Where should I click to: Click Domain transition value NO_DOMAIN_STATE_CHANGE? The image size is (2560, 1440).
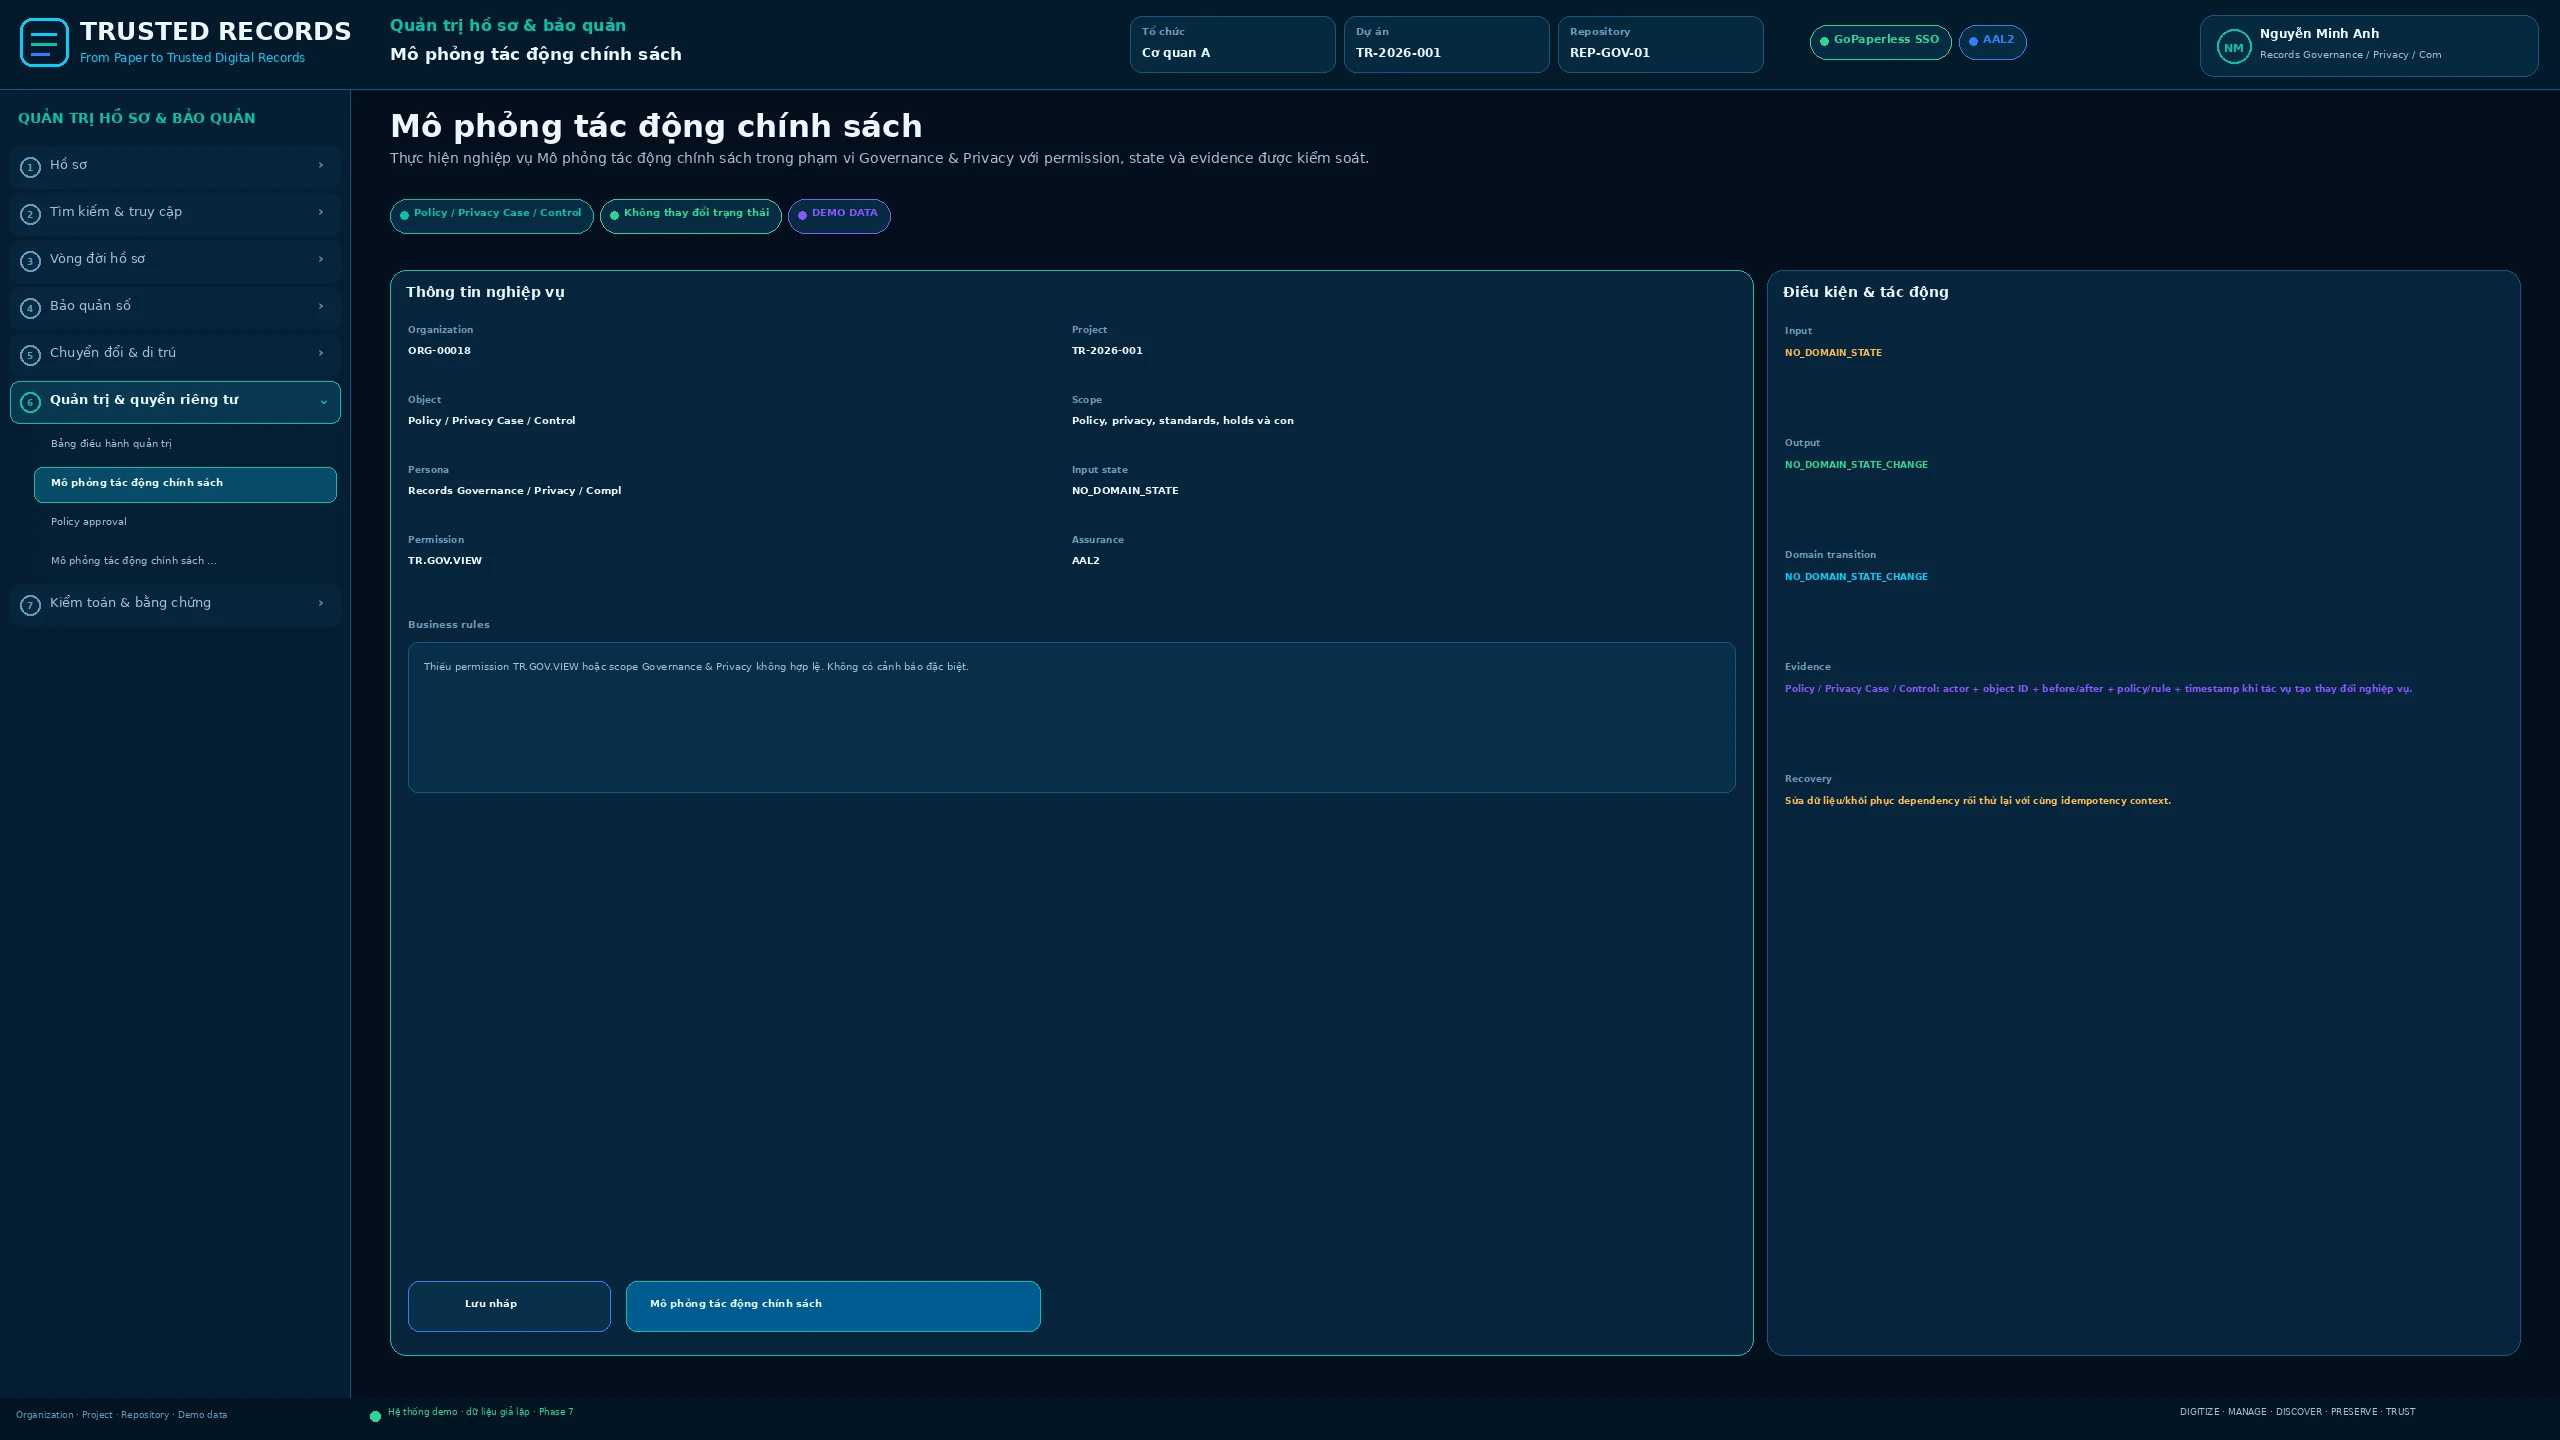pyautogui.click(x=1856, y=577)
